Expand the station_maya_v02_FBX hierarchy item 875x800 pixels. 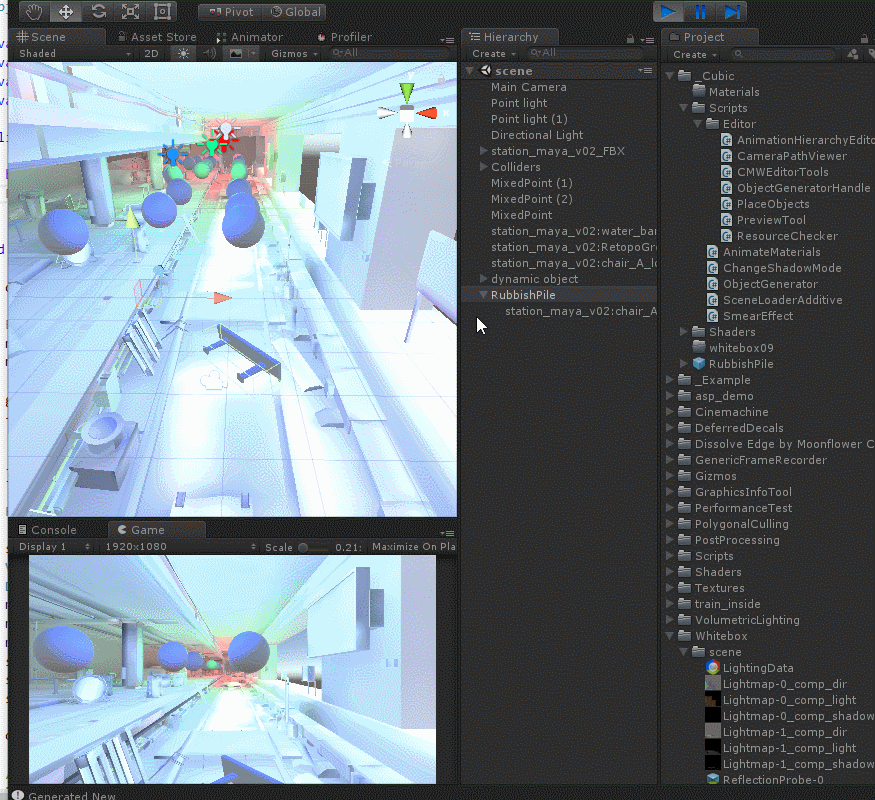(x=484, y=151)
